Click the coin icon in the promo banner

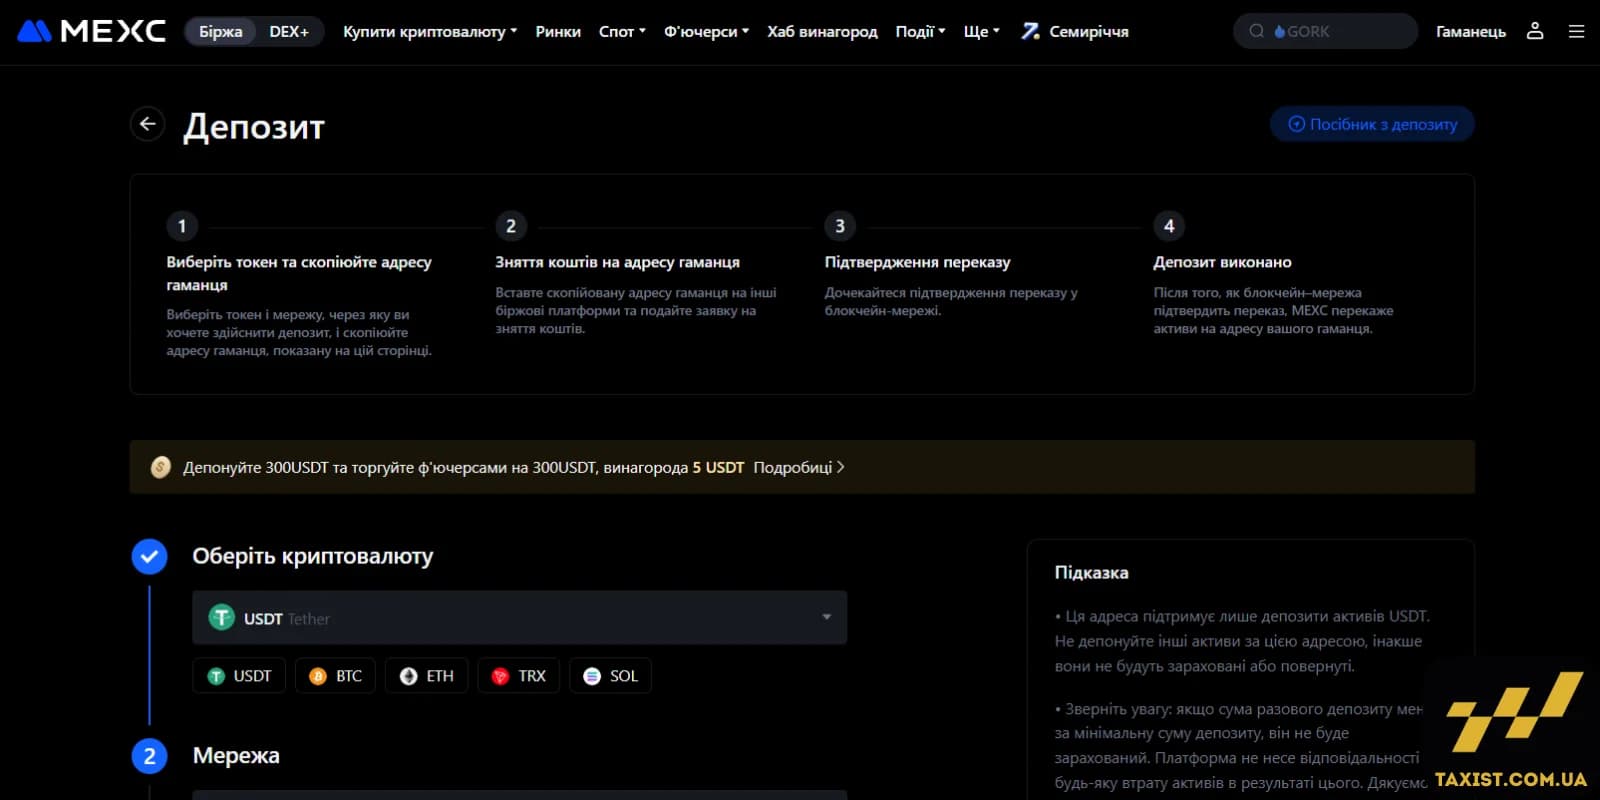(160, 467)
